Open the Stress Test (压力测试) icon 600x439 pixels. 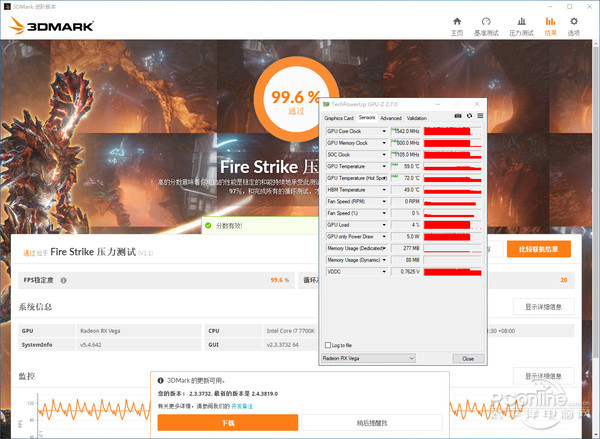pos(519,25)
